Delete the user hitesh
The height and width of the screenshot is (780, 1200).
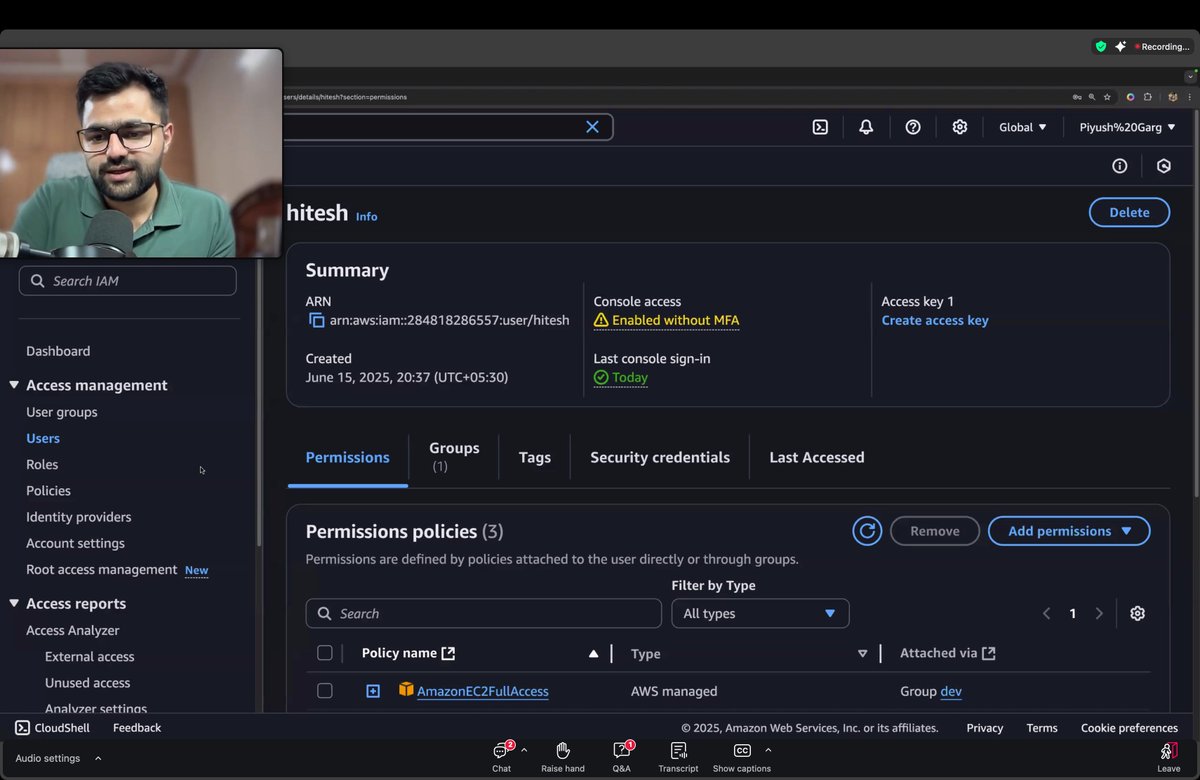coord(1129,212)
